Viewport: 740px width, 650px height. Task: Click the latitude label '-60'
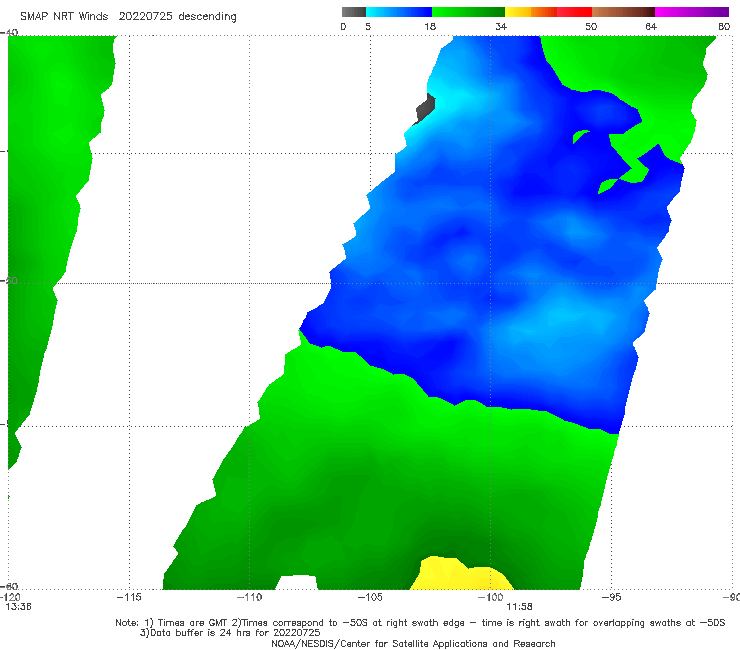[x=9, y=586]
